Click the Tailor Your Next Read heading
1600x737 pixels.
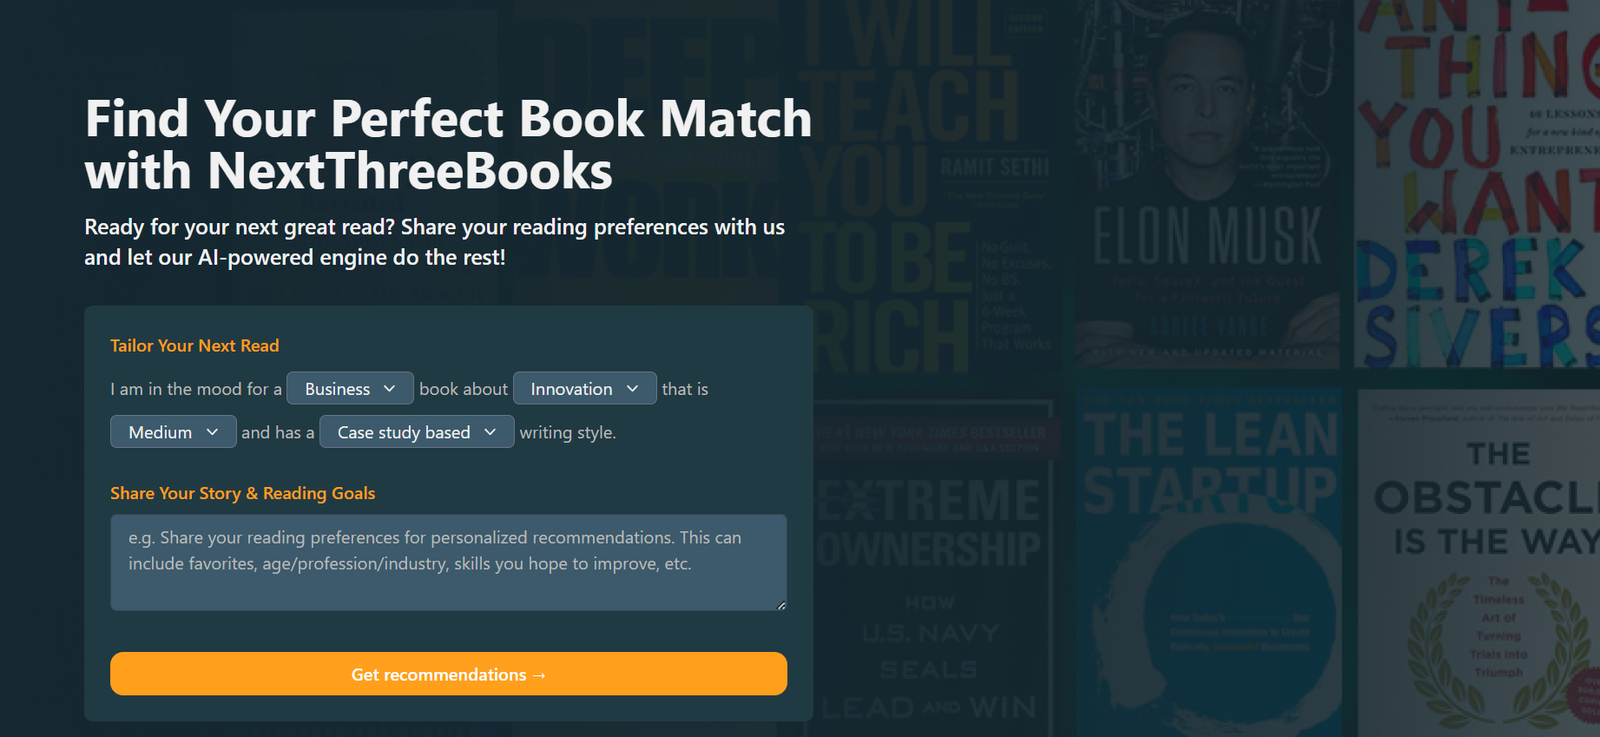point(195,346)
